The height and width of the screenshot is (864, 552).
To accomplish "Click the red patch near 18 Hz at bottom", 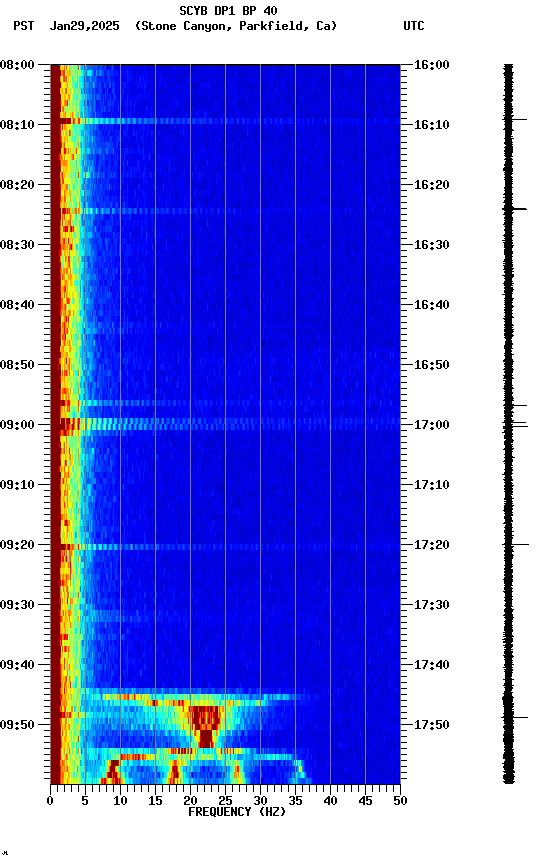I will [174, 773].
